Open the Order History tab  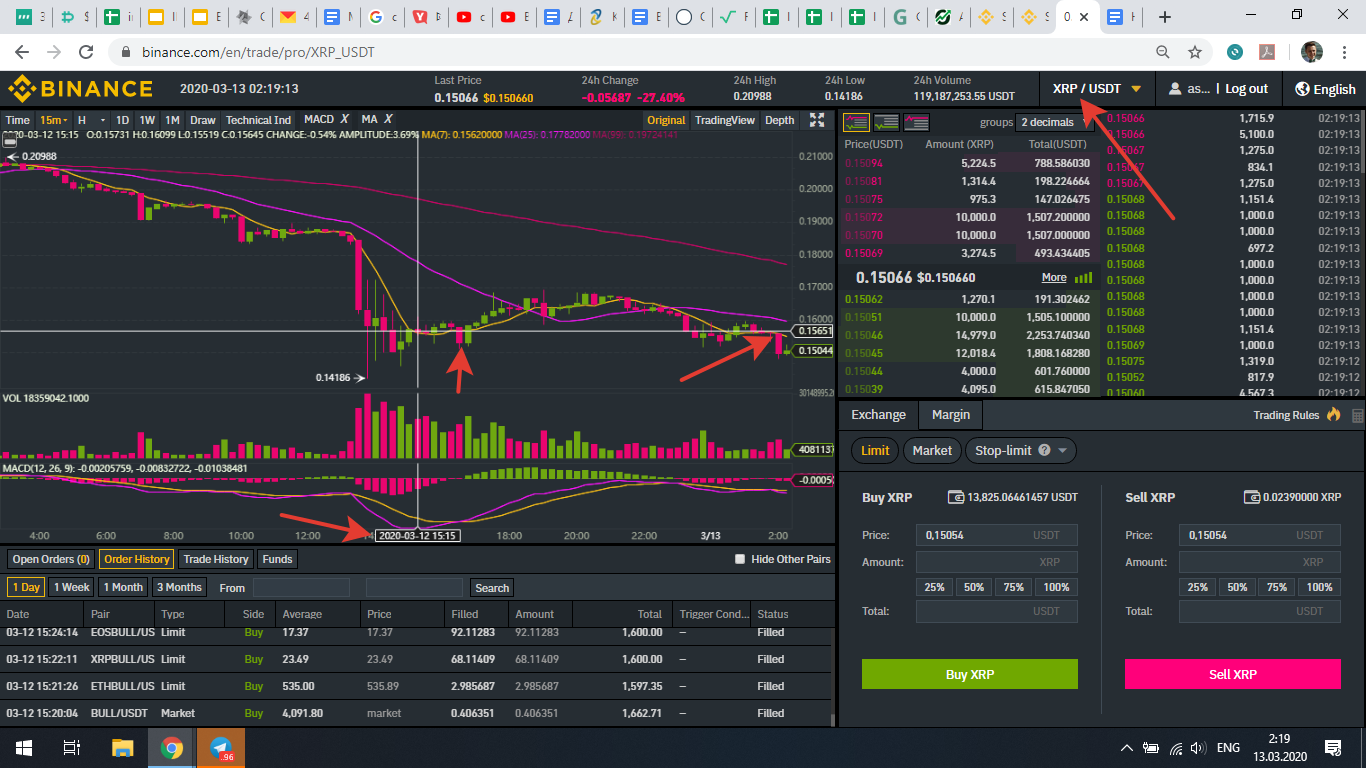tap(136, 559)
